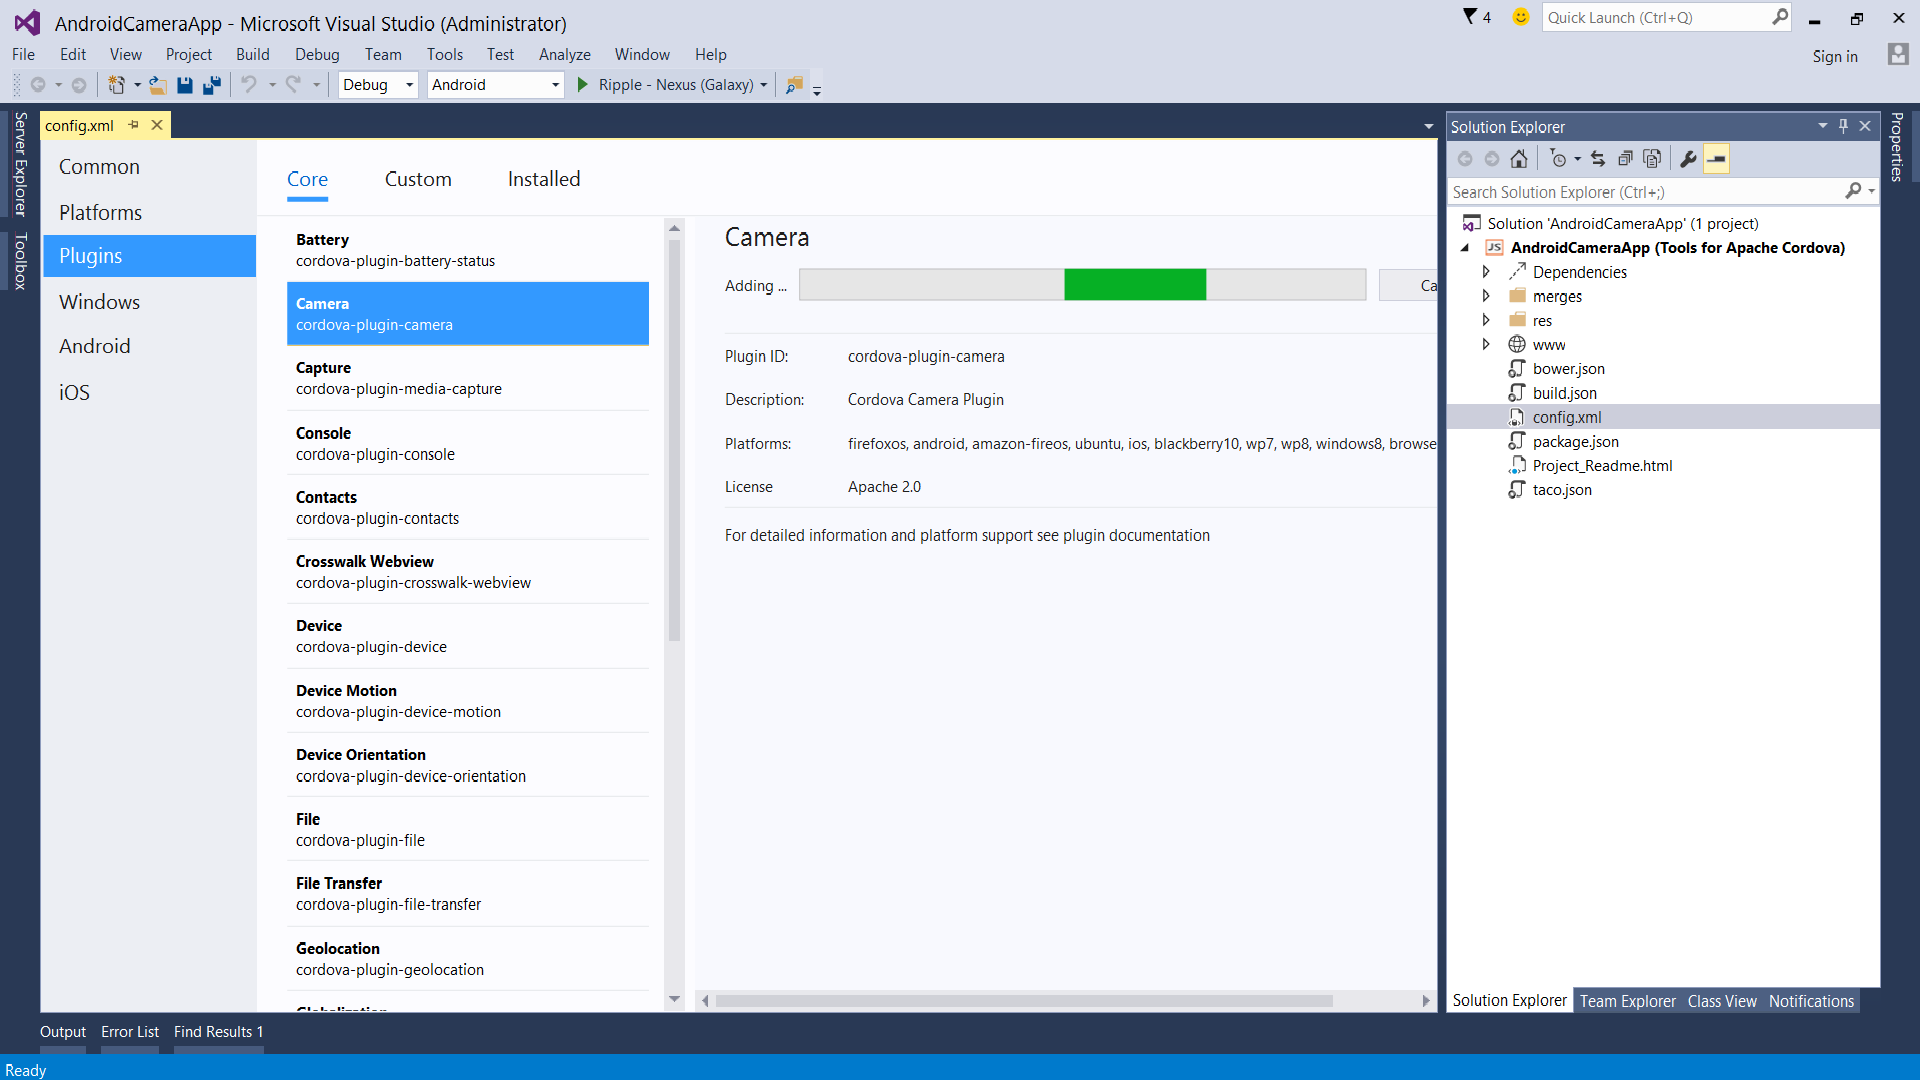Click the Undo arrow icon
Screen dimensions: 1920x1080
click(x=249, y=85)
